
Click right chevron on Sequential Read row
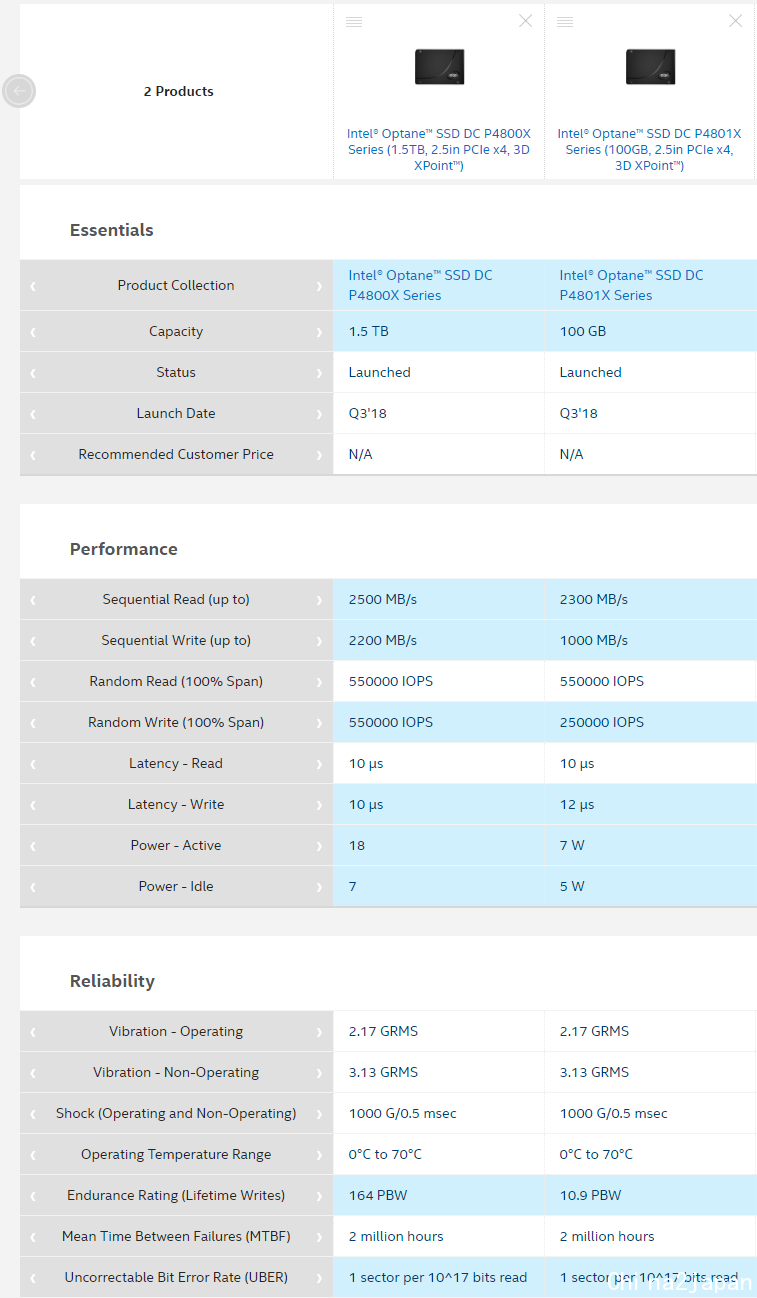click(x=319, y=600)
